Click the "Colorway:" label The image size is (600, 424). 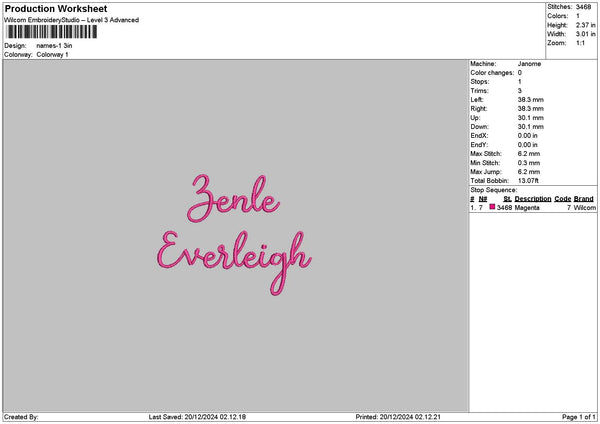point(18,55)
